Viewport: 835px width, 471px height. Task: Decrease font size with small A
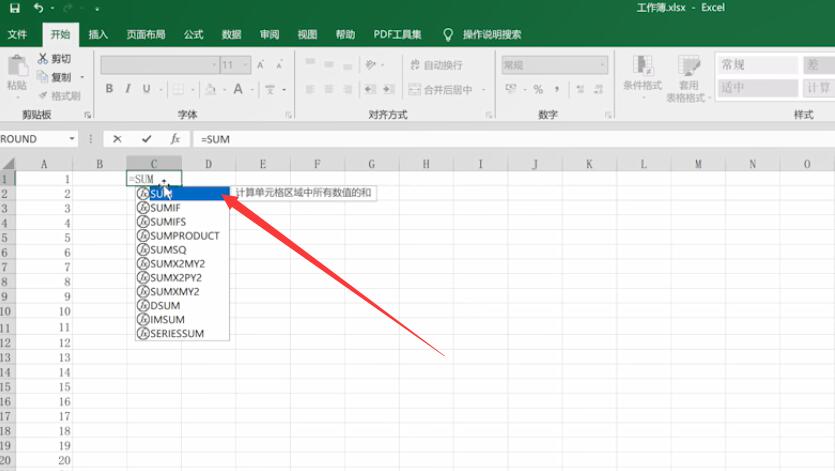279,65
